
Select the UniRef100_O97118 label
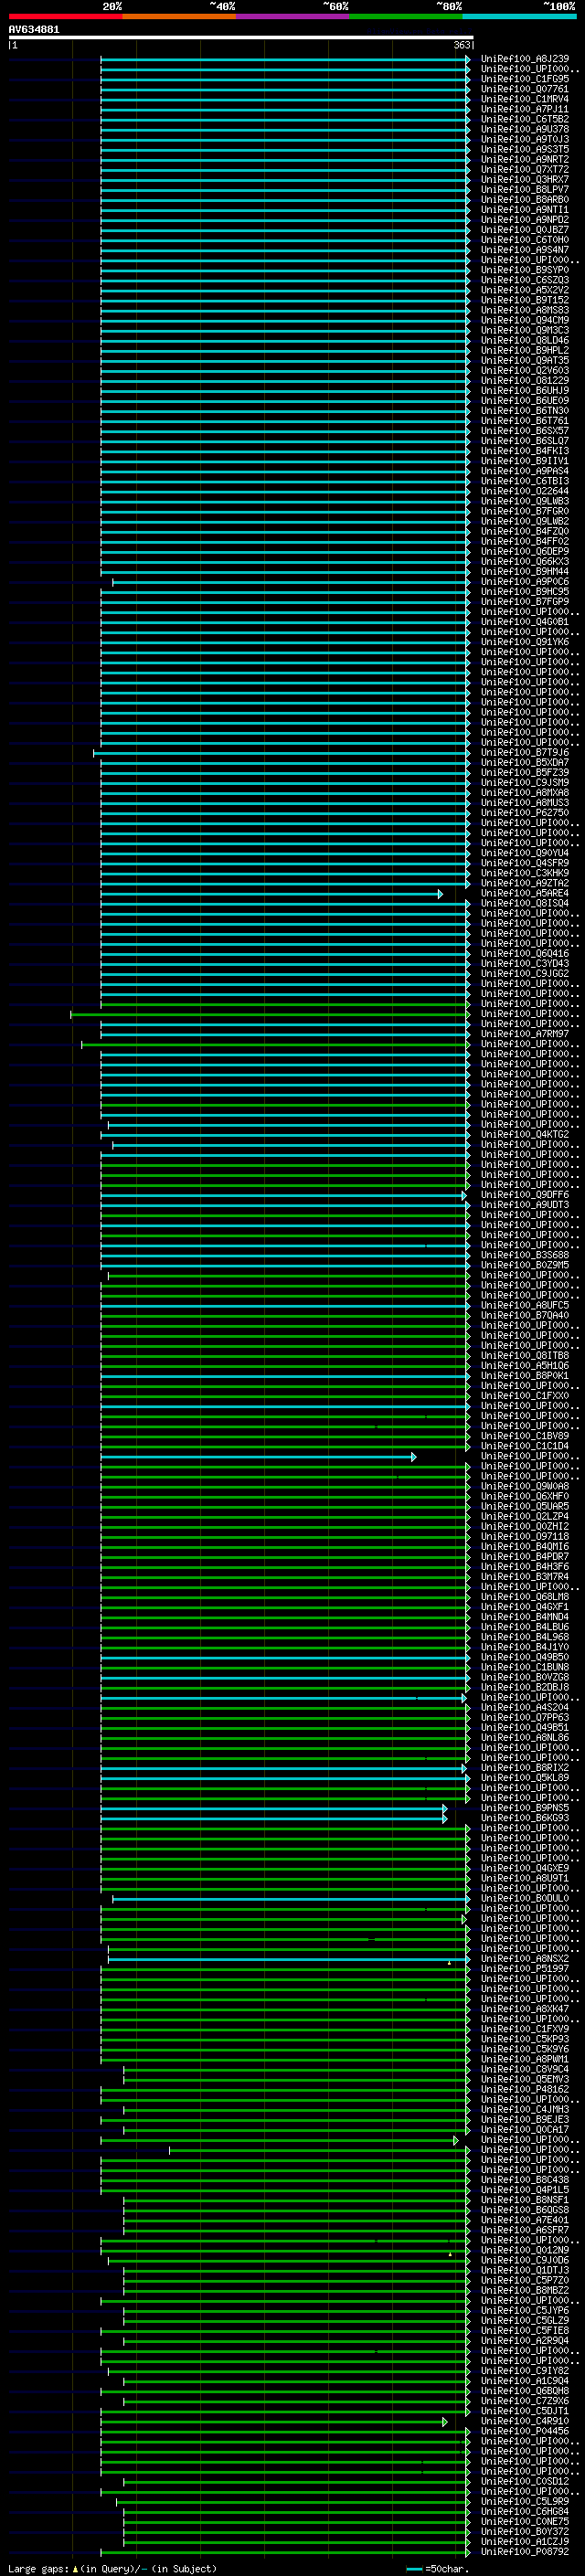click(524, 1537)
